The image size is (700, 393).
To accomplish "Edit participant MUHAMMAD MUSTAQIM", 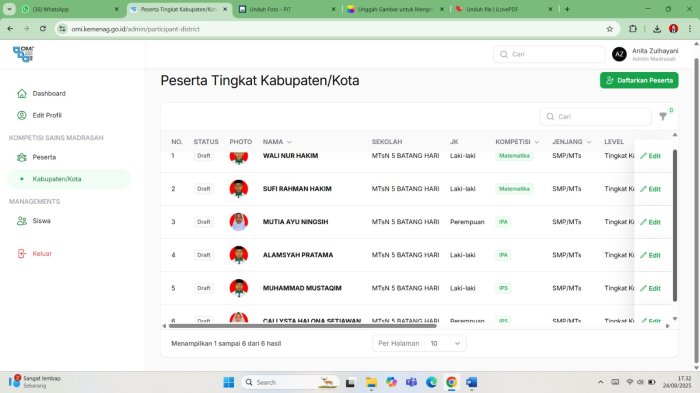I will click(650, 288).
